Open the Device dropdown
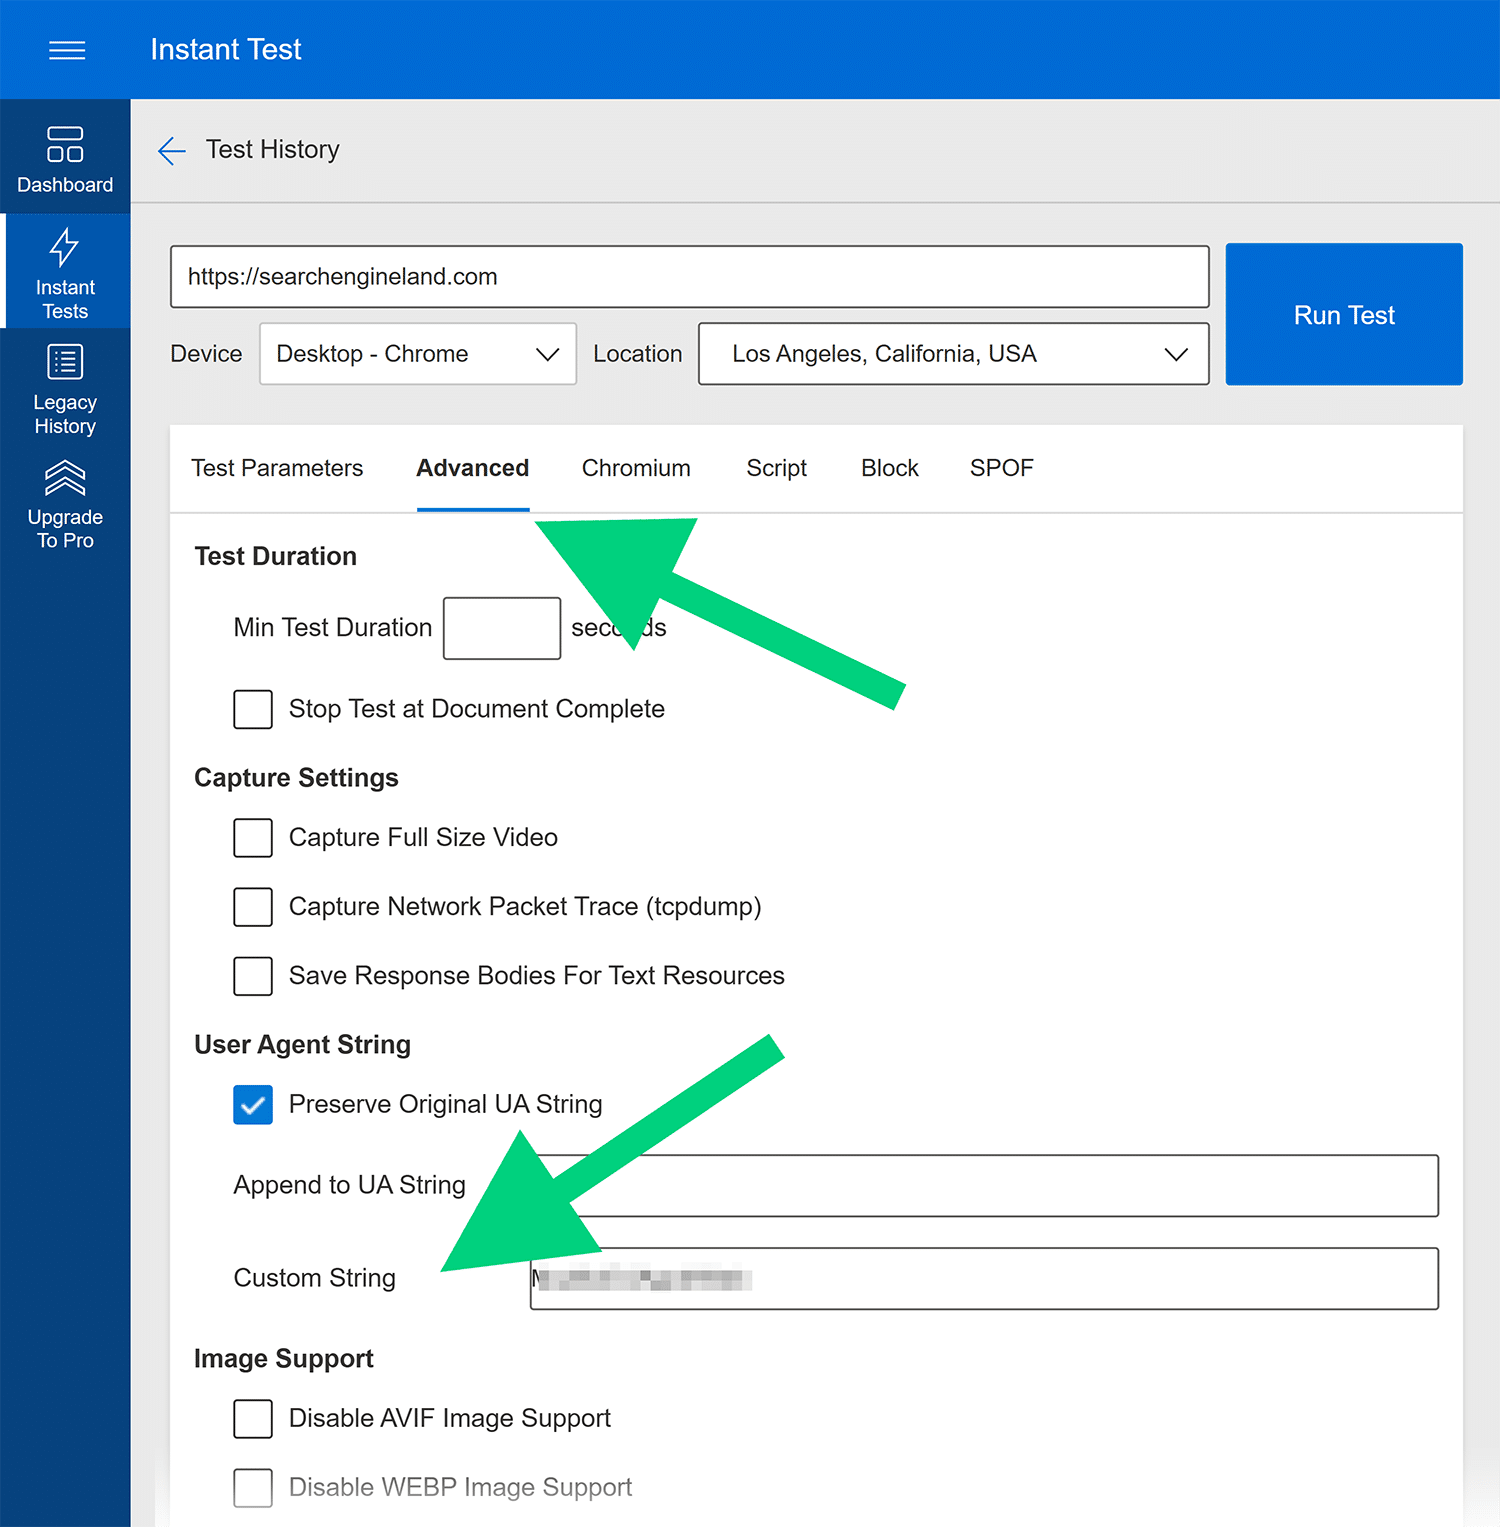1500x1527 pixels. [418, 354]
